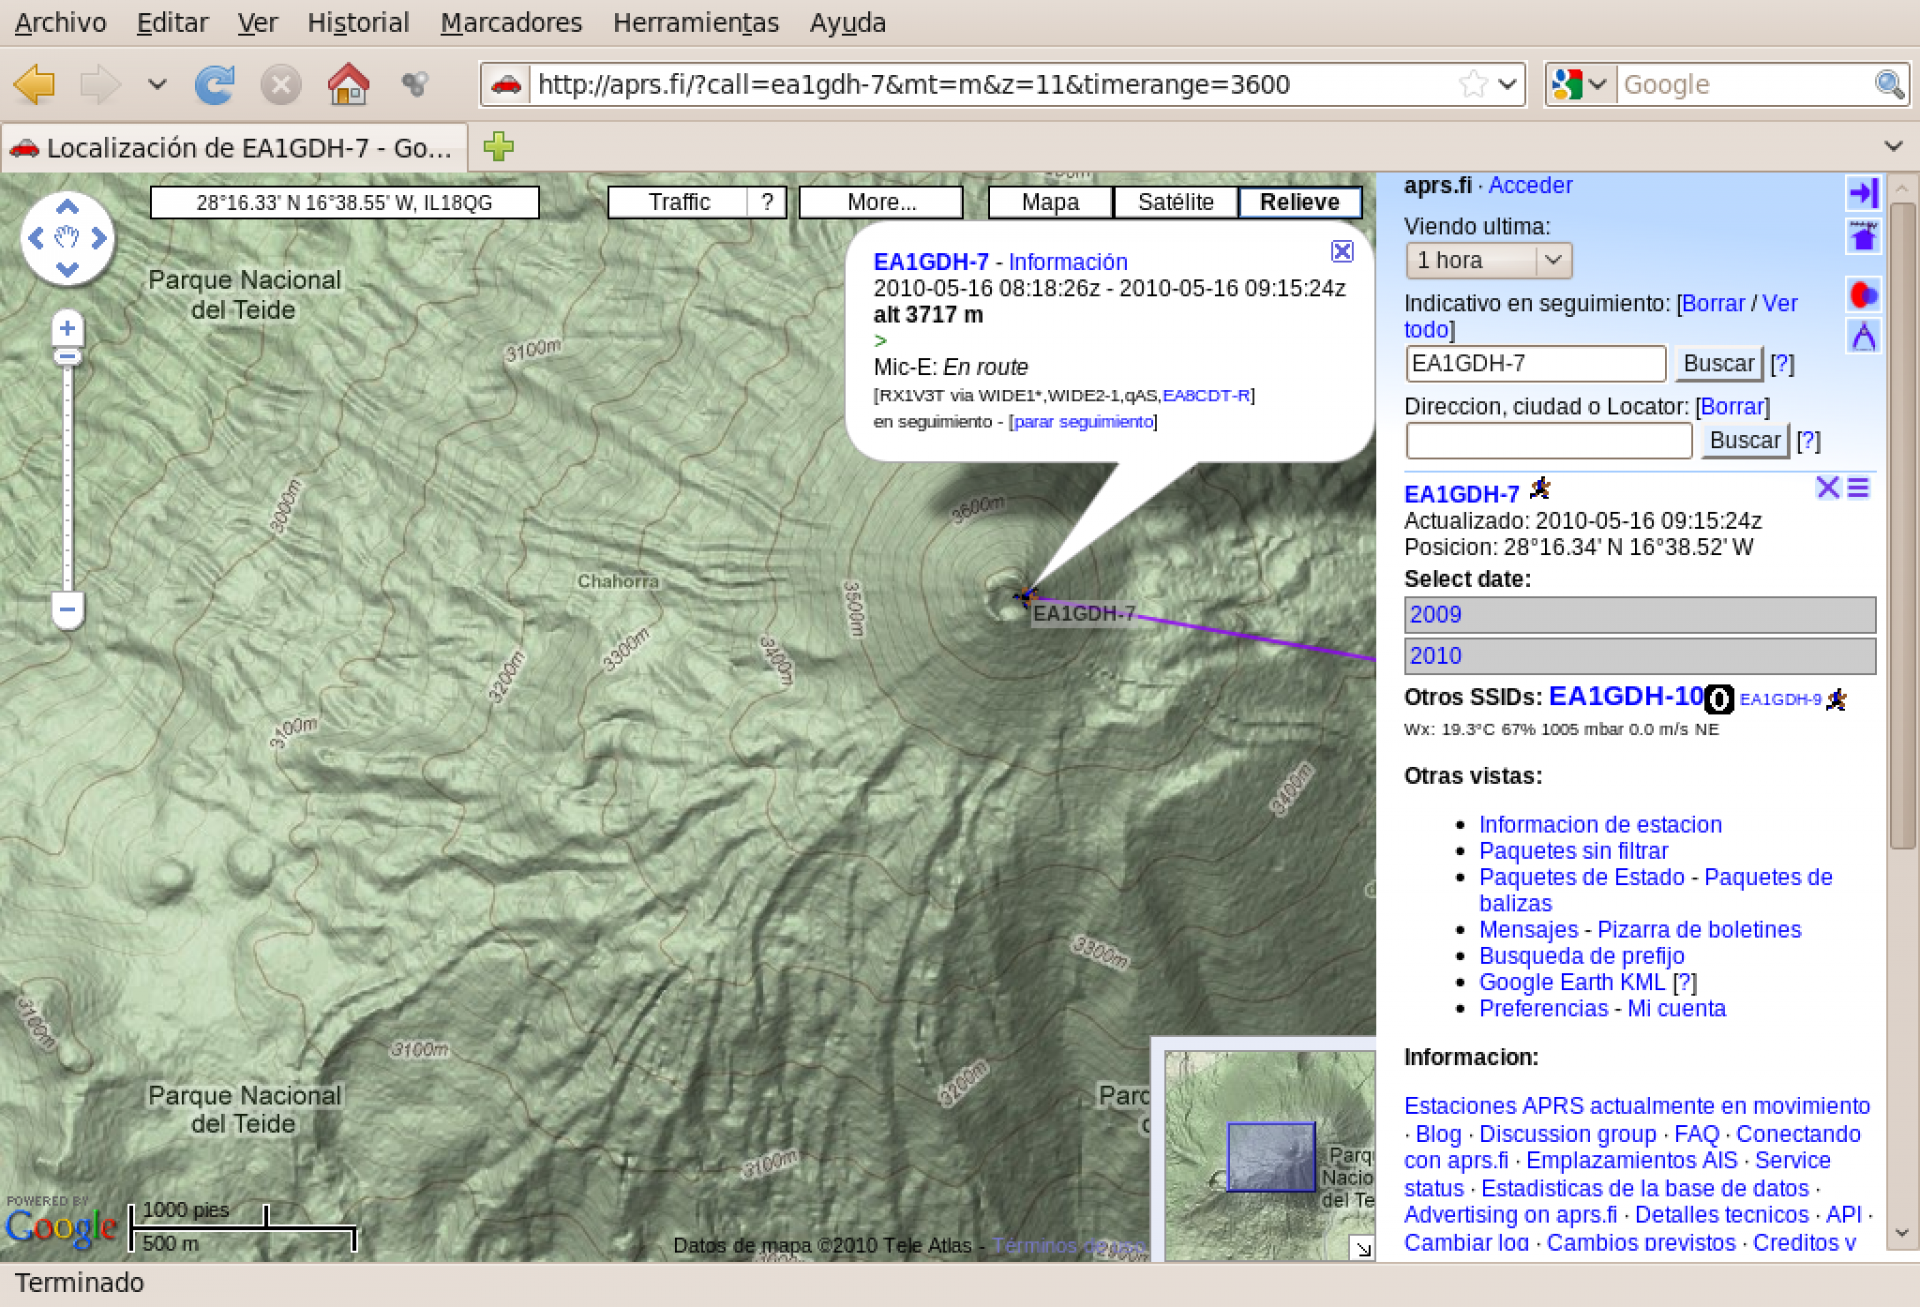Open the URL bar history dropdown

pyautogui.click(x=1508, y=84)
